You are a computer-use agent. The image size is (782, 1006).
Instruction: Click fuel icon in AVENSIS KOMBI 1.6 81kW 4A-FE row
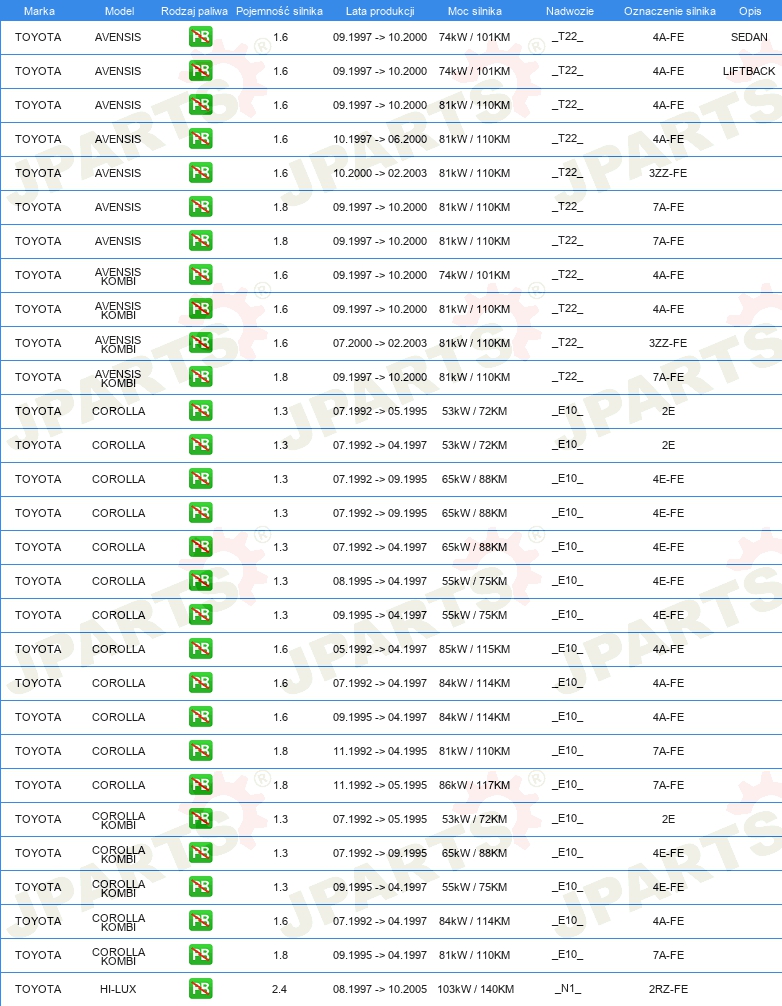tap(201, 309)
